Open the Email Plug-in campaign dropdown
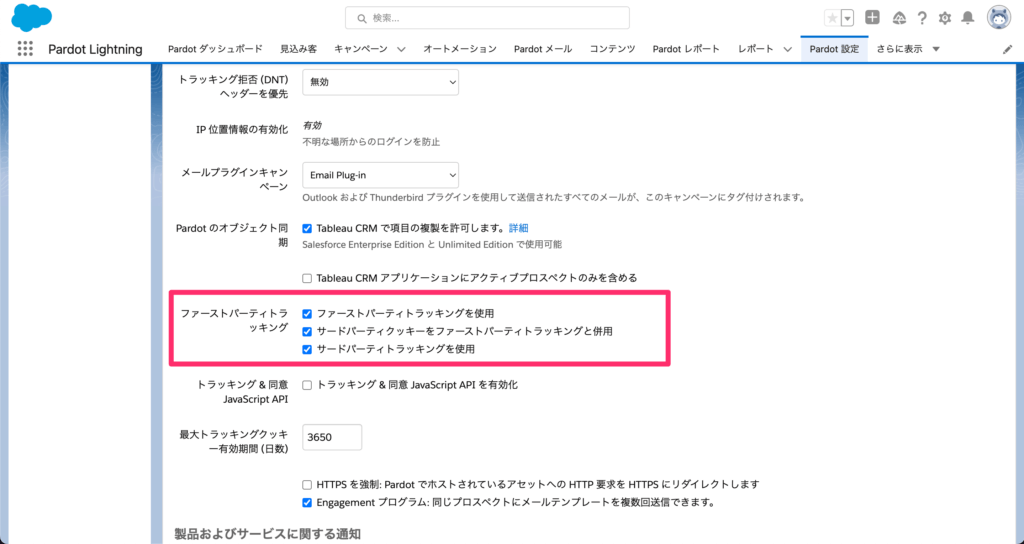The height and width of the screenshot is (544, 1024). pyautogui.click(x=380, y=175)
